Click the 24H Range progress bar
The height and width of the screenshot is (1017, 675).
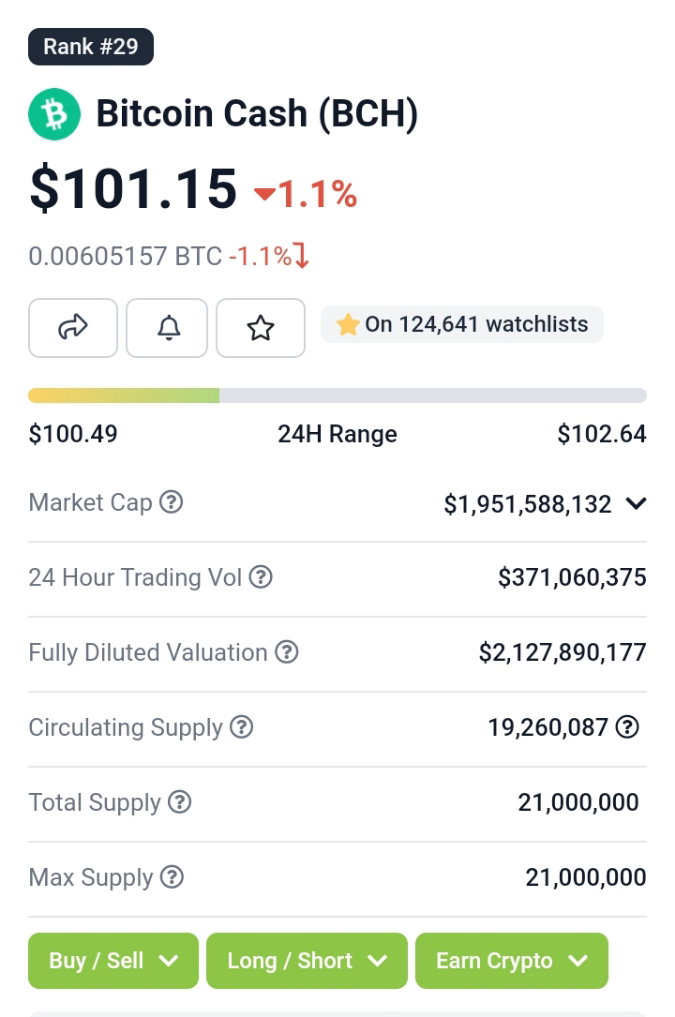(337, 396)
